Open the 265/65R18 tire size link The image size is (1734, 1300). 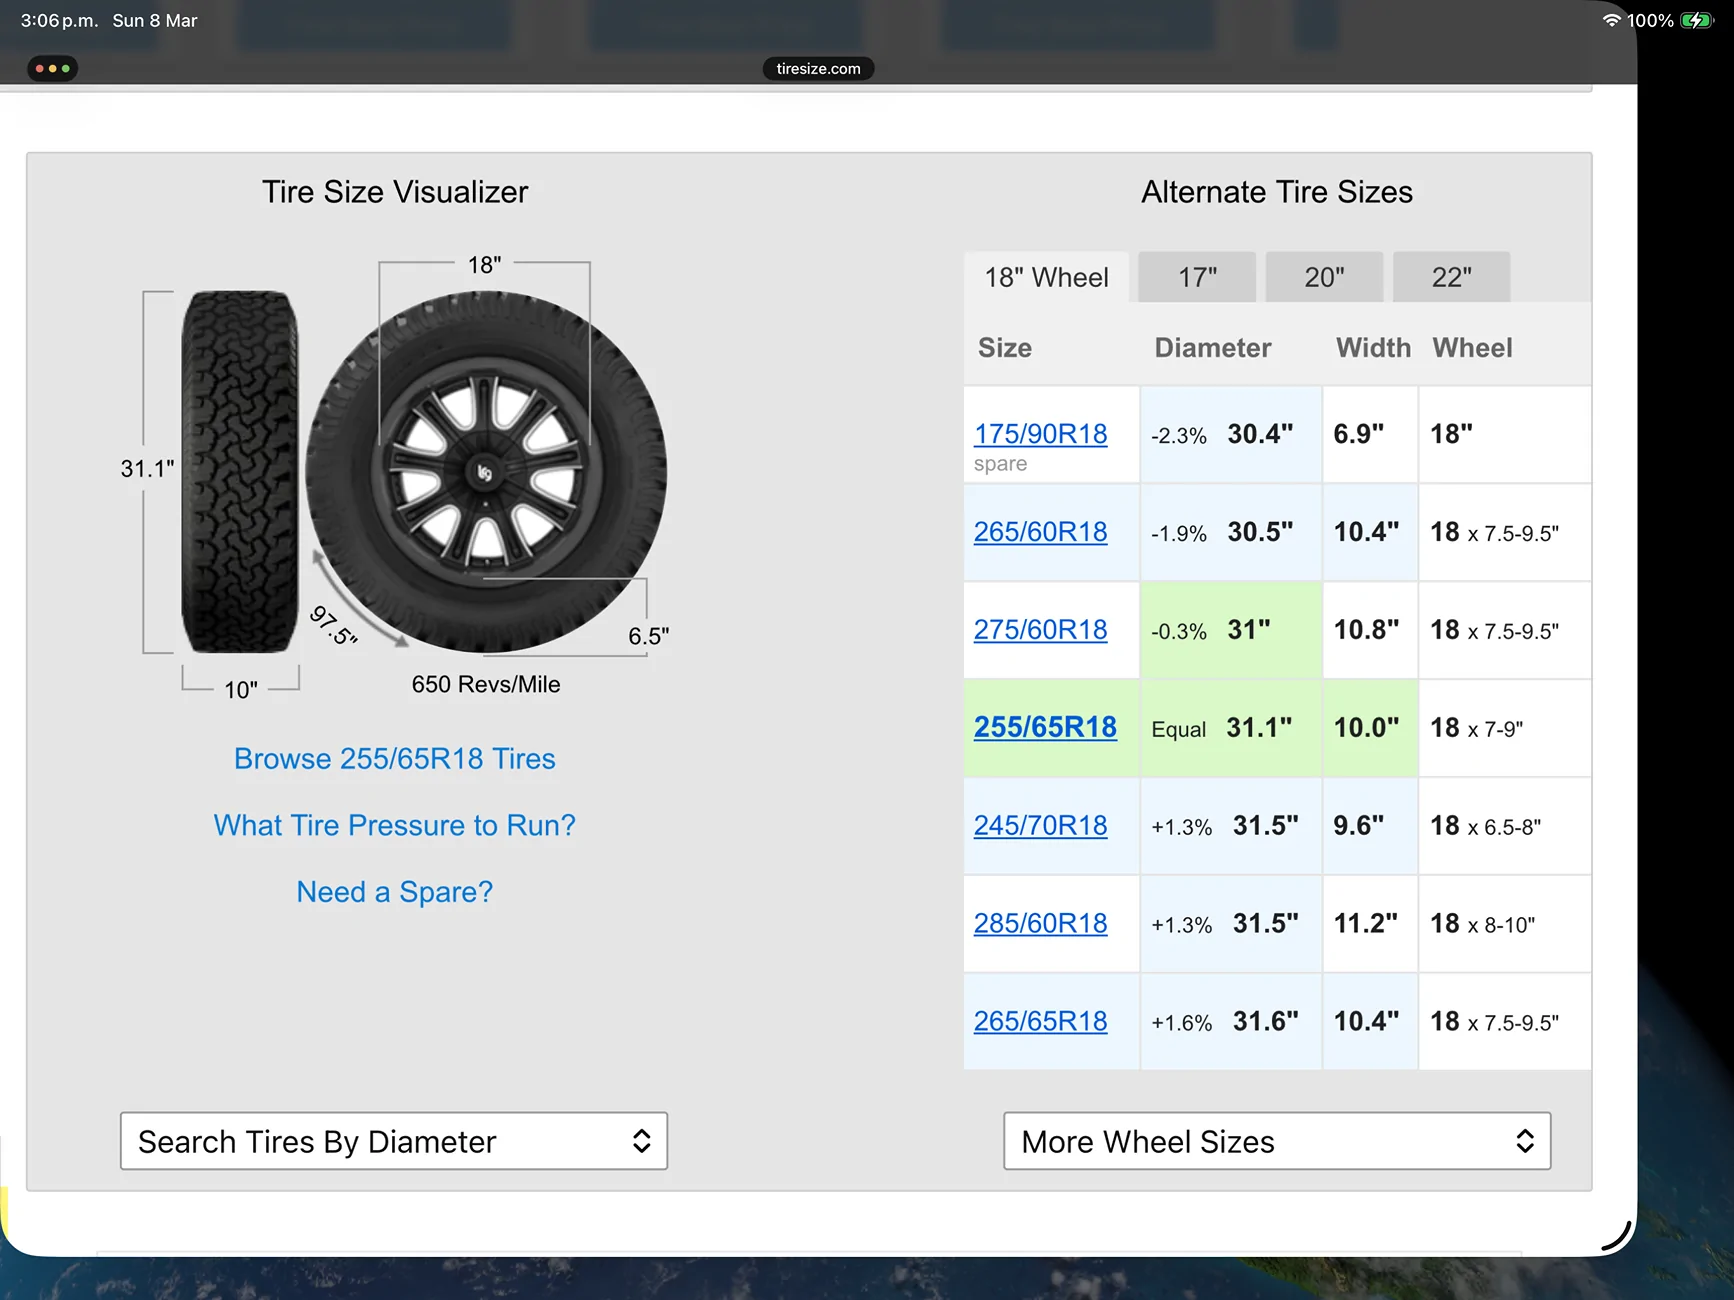point(1040,1021)
